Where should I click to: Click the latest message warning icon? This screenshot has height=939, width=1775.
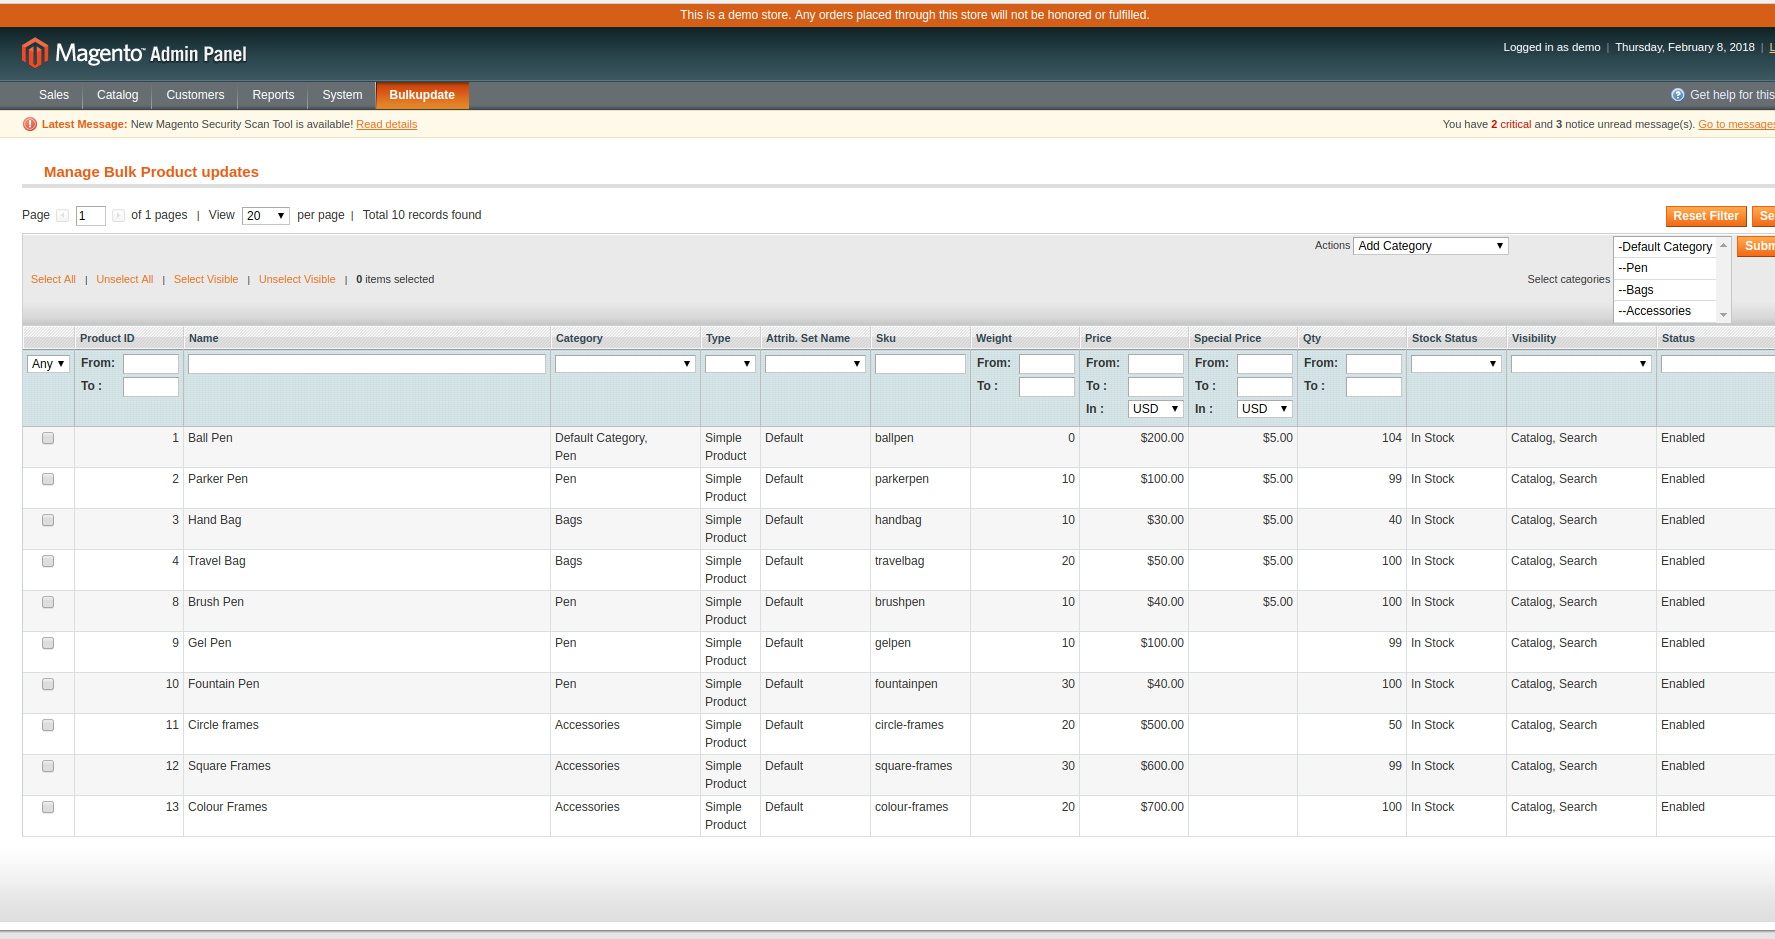[x=30, y=125]
